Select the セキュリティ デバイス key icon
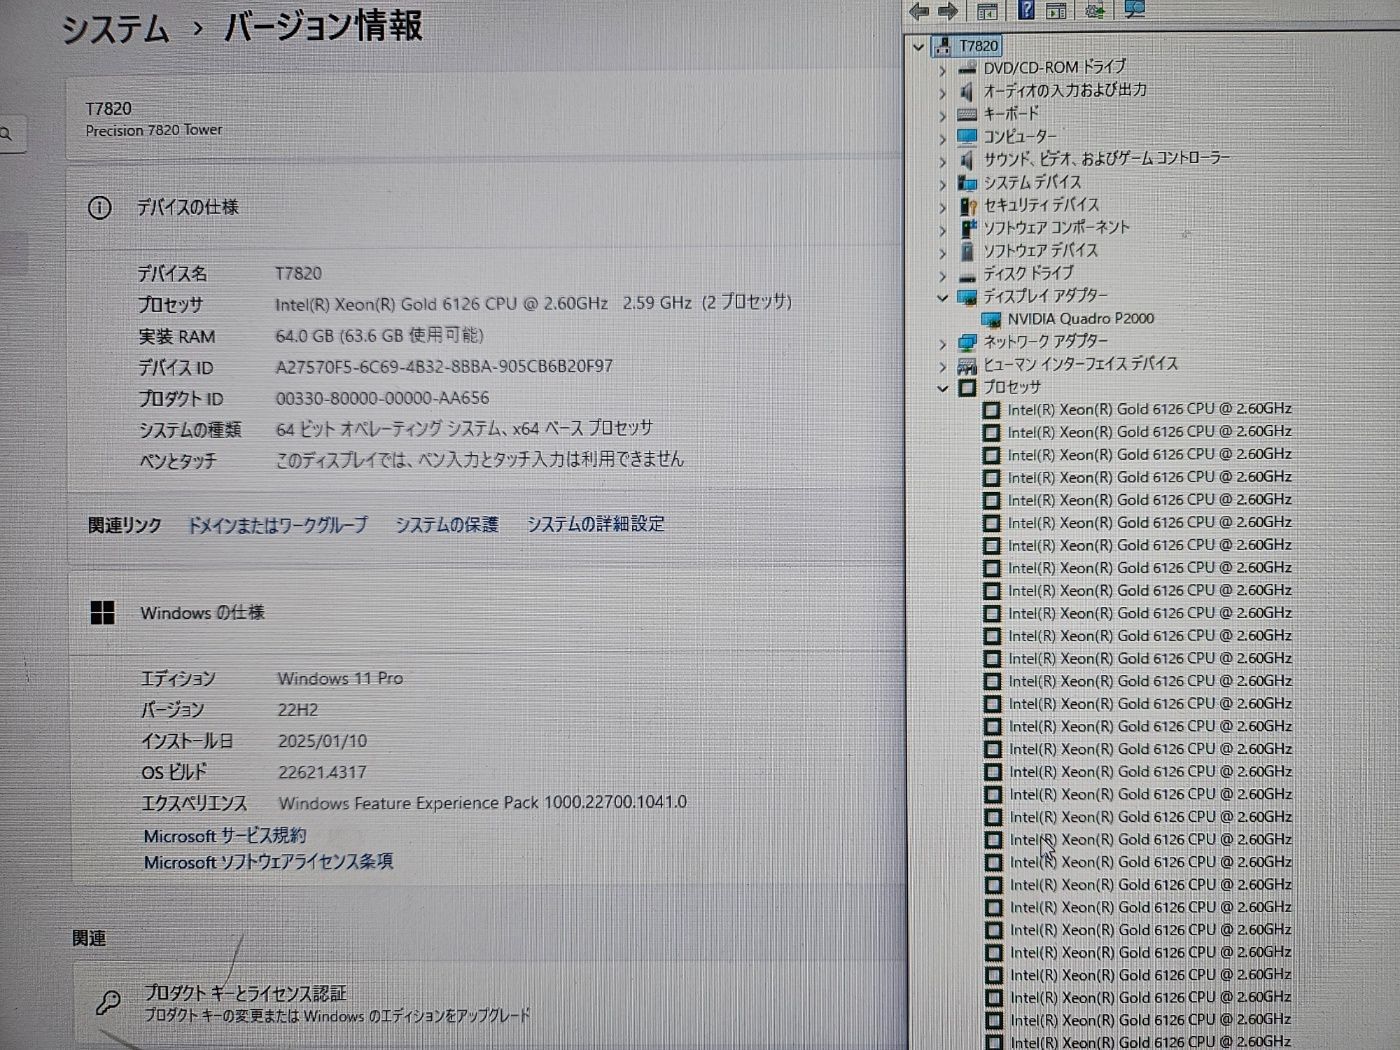This screenshot has height=1050, width=1400. coord(967,206)
